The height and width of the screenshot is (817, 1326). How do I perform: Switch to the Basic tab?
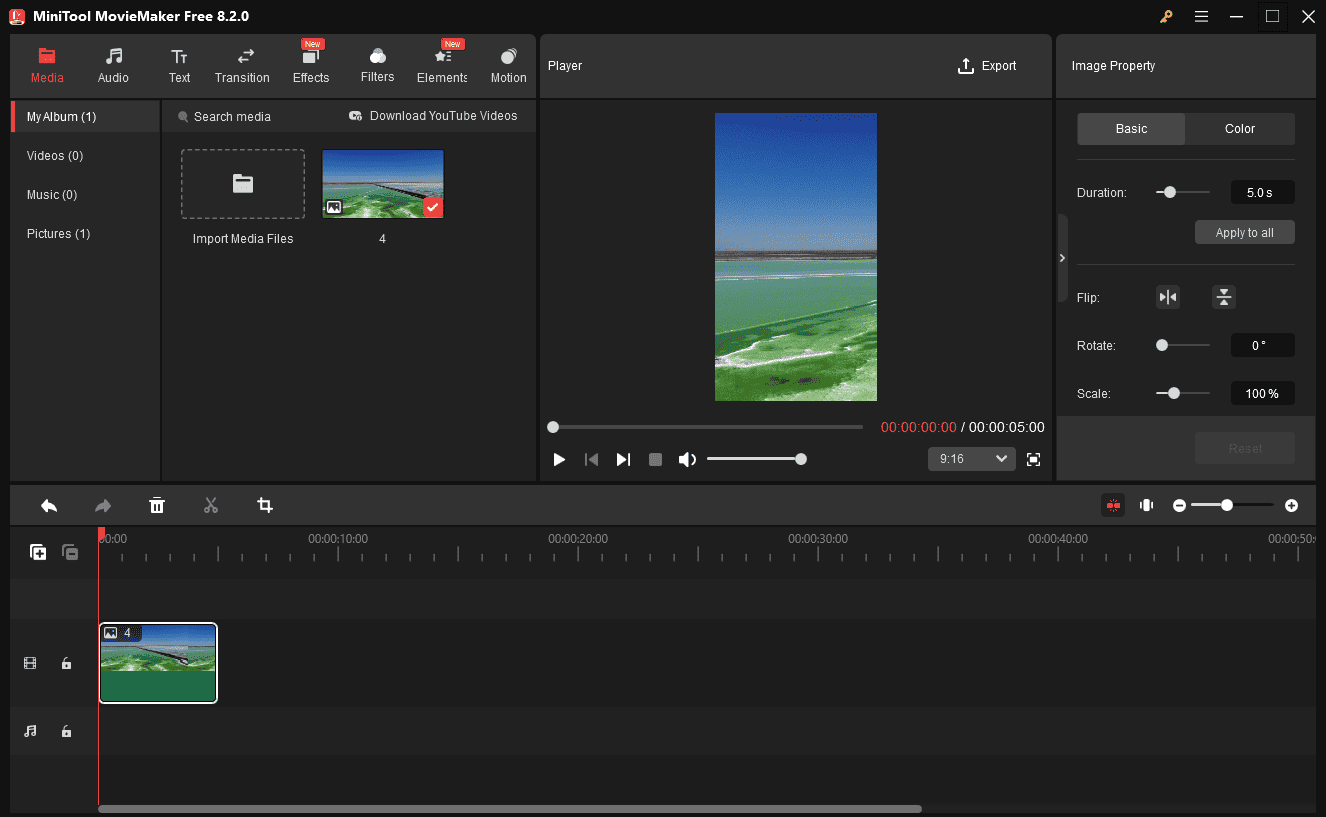pyautogui.click(x=1131, y=129)
